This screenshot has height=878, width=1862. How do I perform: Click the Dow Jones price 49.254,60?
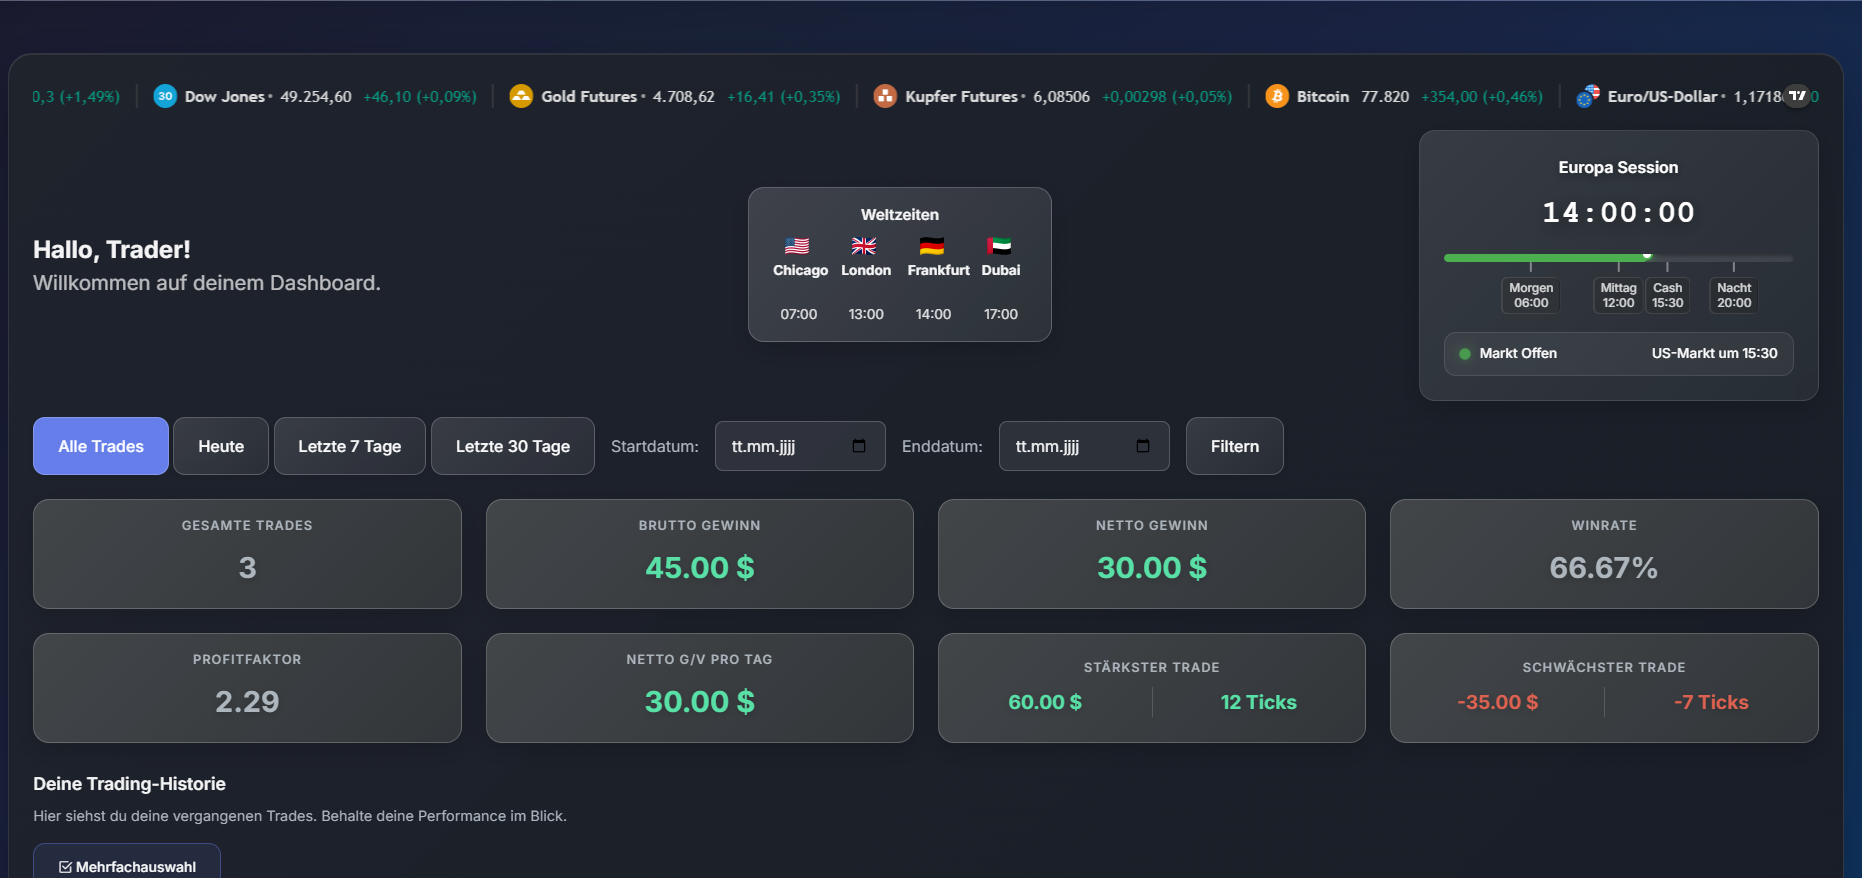(316, 96)
